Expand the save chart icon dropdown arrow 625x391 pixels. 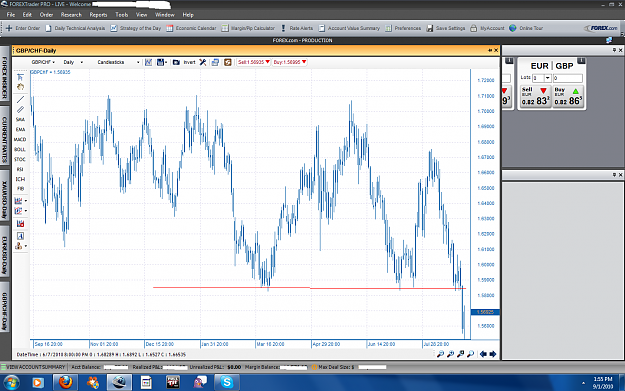[x=166, y=63]
